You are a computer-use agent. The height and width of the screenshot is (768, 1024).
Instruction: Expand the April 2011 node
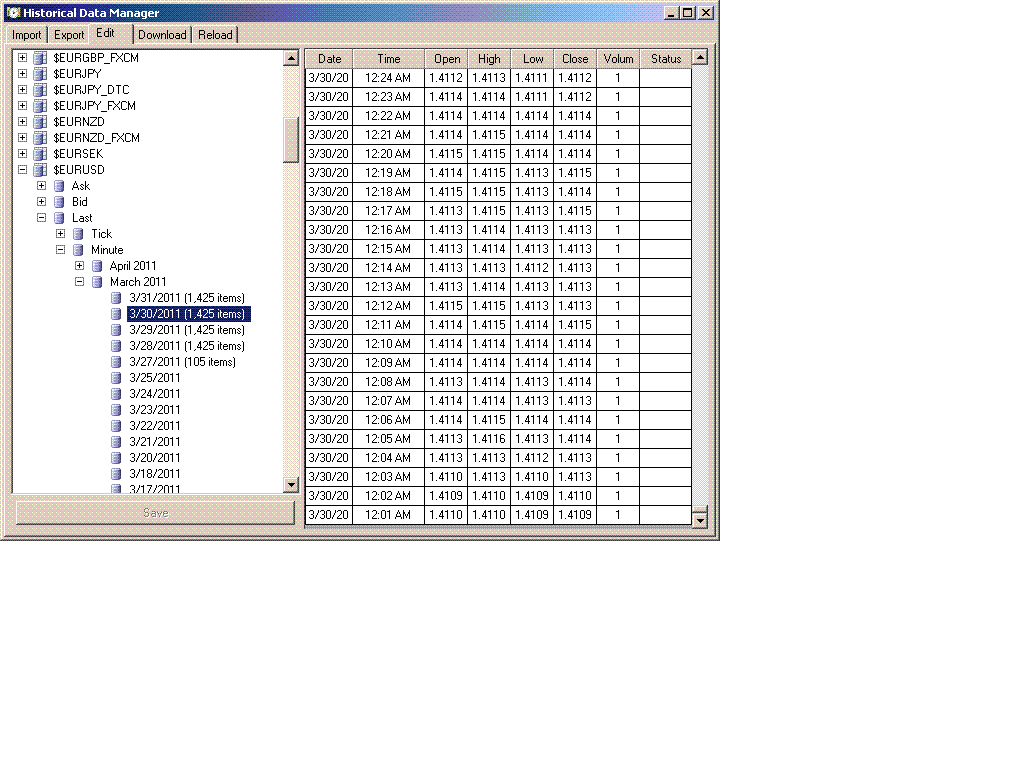[79, 266]
